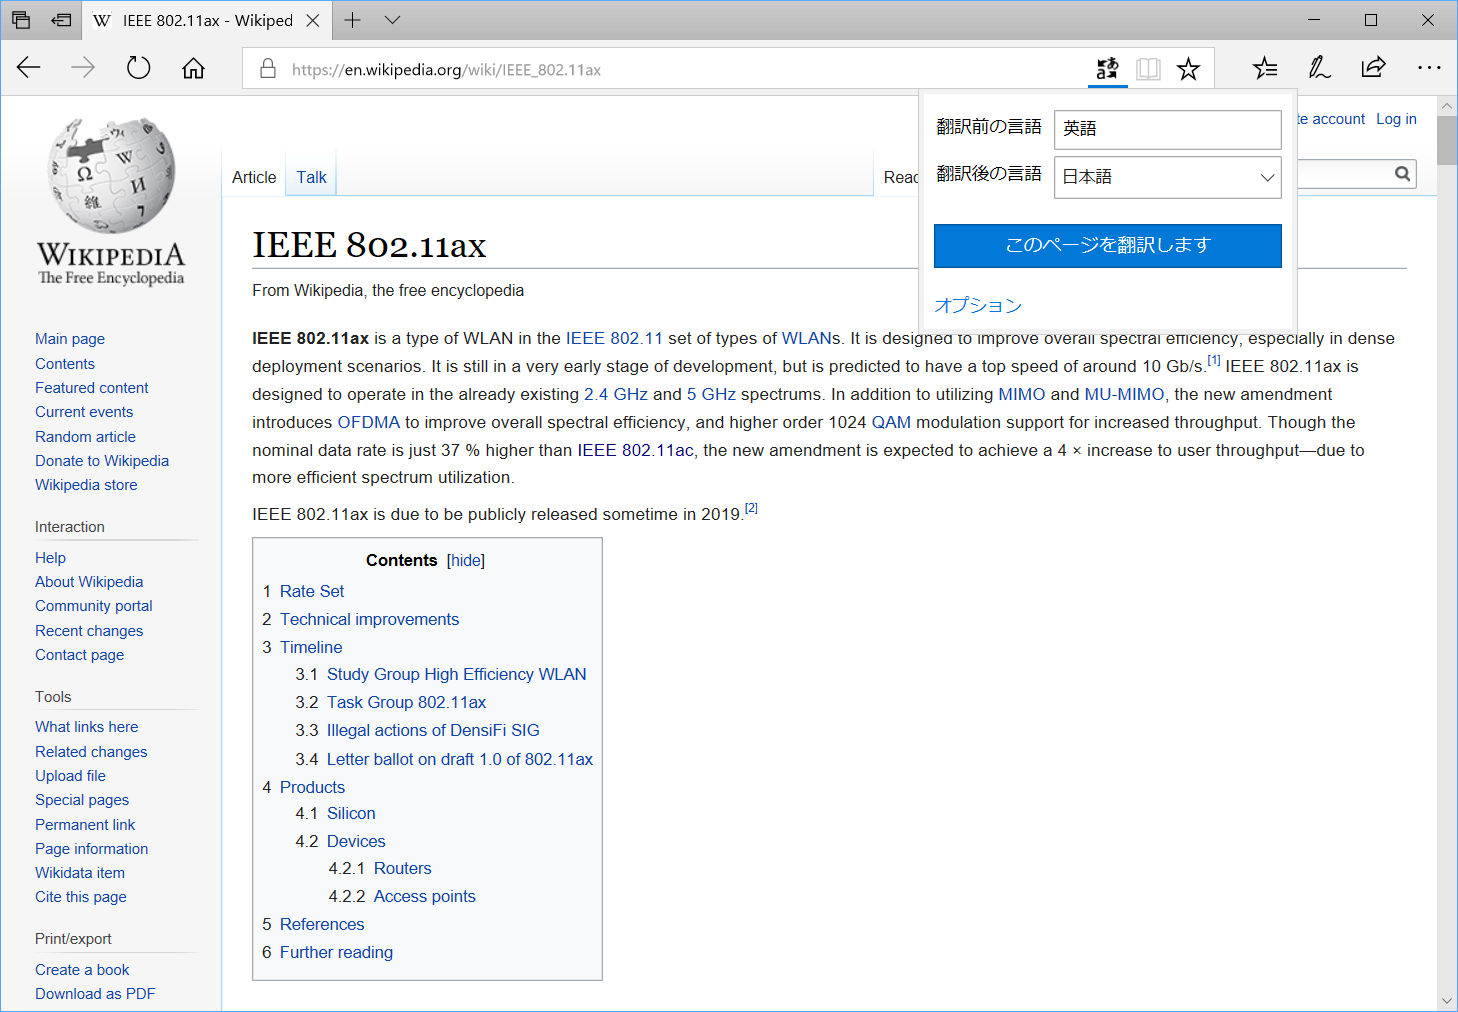The height and width of the screenshot is (1012, 1458).
Task: Add notes with the pen icon
Action: pos(1319,68)
